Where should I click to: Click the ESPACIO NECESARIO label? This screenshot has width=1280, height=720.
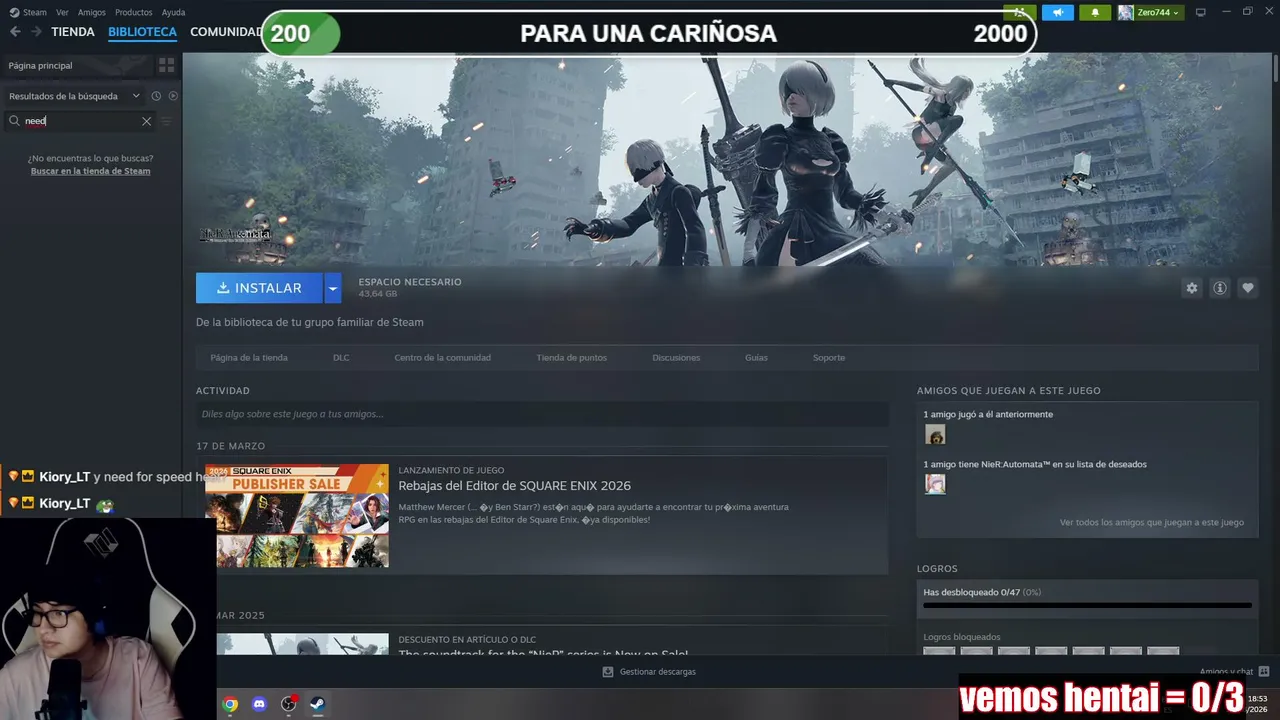point(410,282)
